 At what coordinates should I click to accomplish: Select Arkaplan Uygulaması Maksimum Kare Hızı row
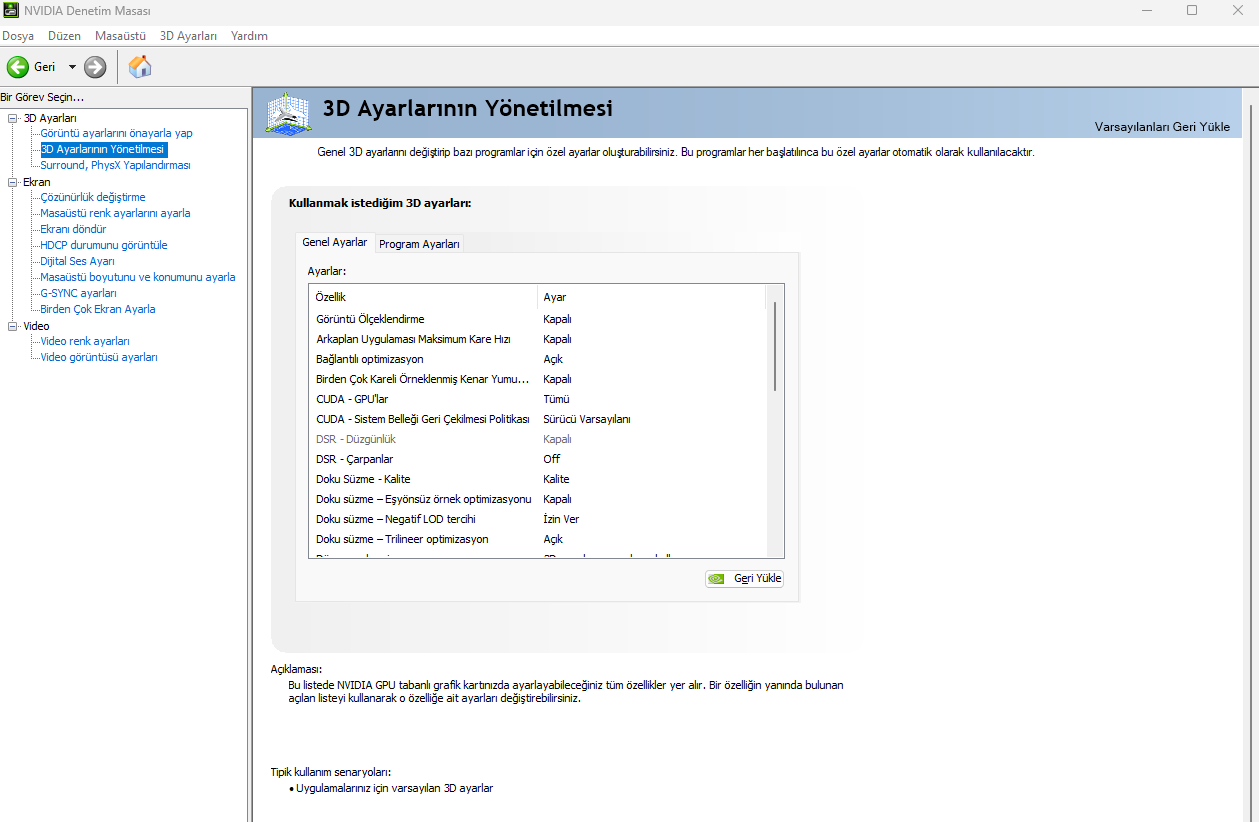pyautogui.click(x=538, y=339)
